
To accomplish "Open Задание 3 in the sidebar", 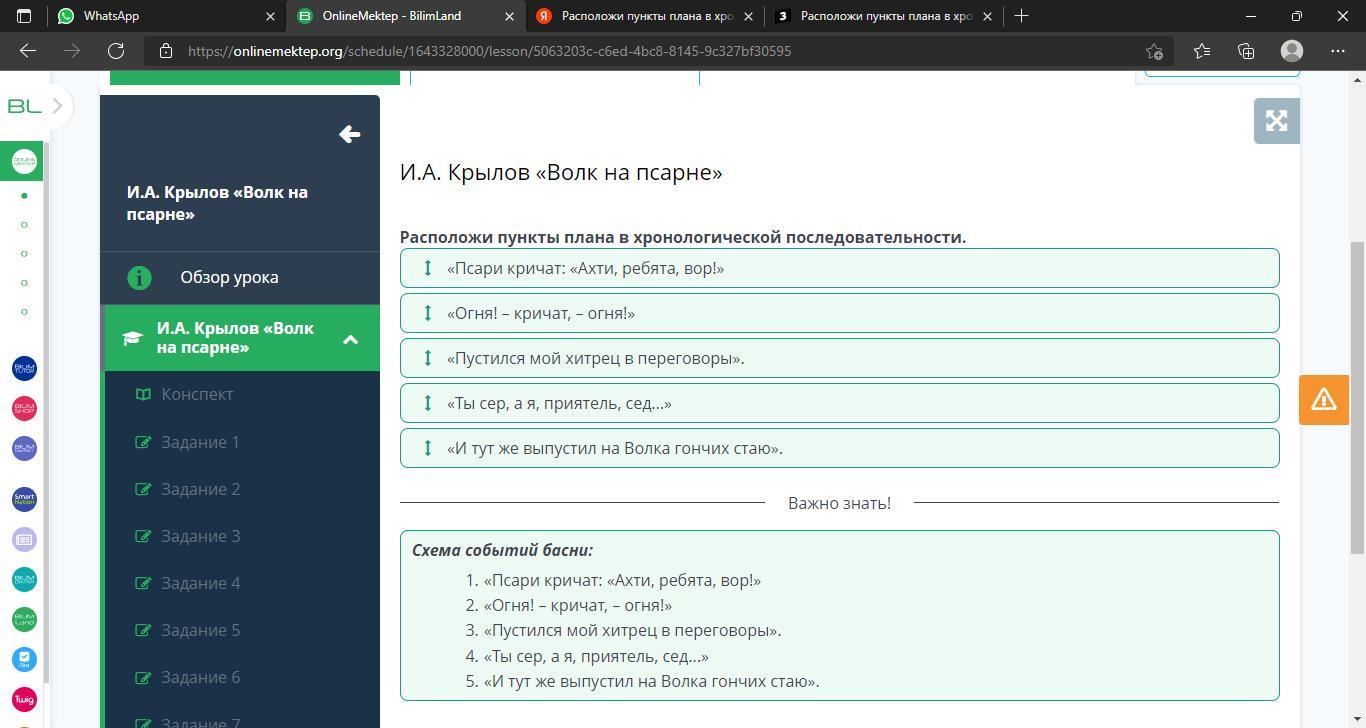I will (200, 536).
